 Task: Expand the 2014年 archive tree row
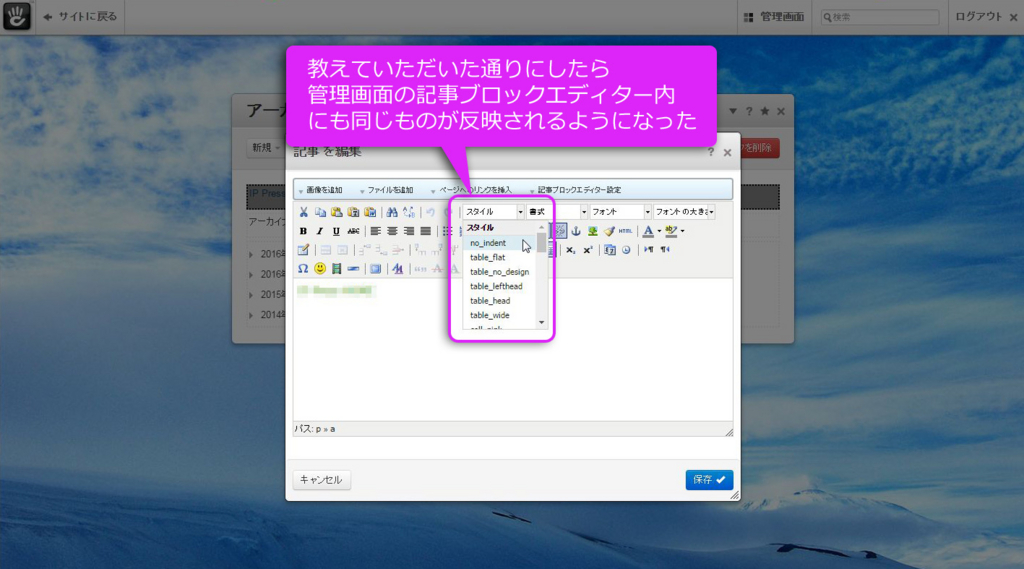(251, 316)
